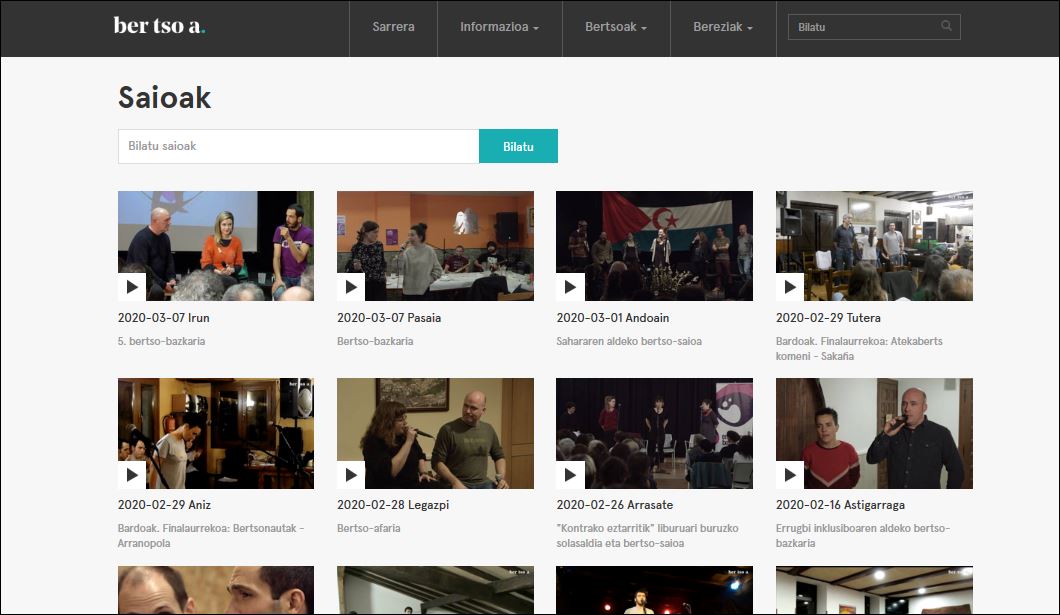Play the 2020-02-16 Astigarraga video
The image size is (1060, 615).
[x=790, y=474]
